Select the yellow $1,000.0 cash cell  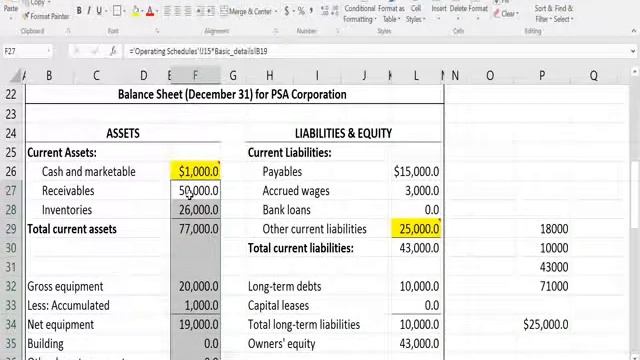pyautogui.click(x=196, y=171)
